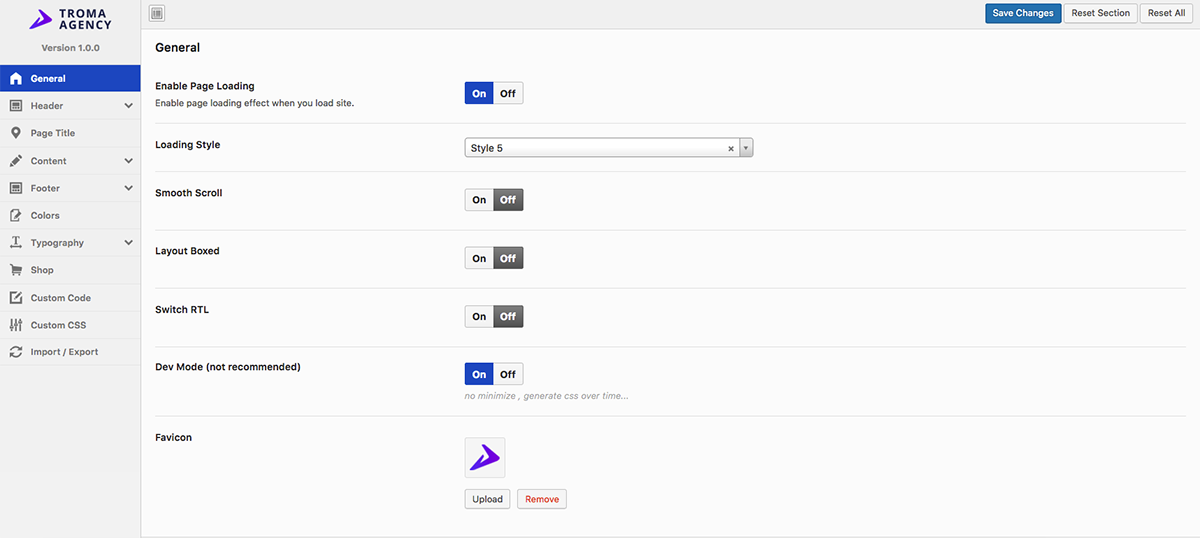The height and width of the screenshot is (538, 1200).
Task: Expand the Footer submenu chevron
Action: 128,188
